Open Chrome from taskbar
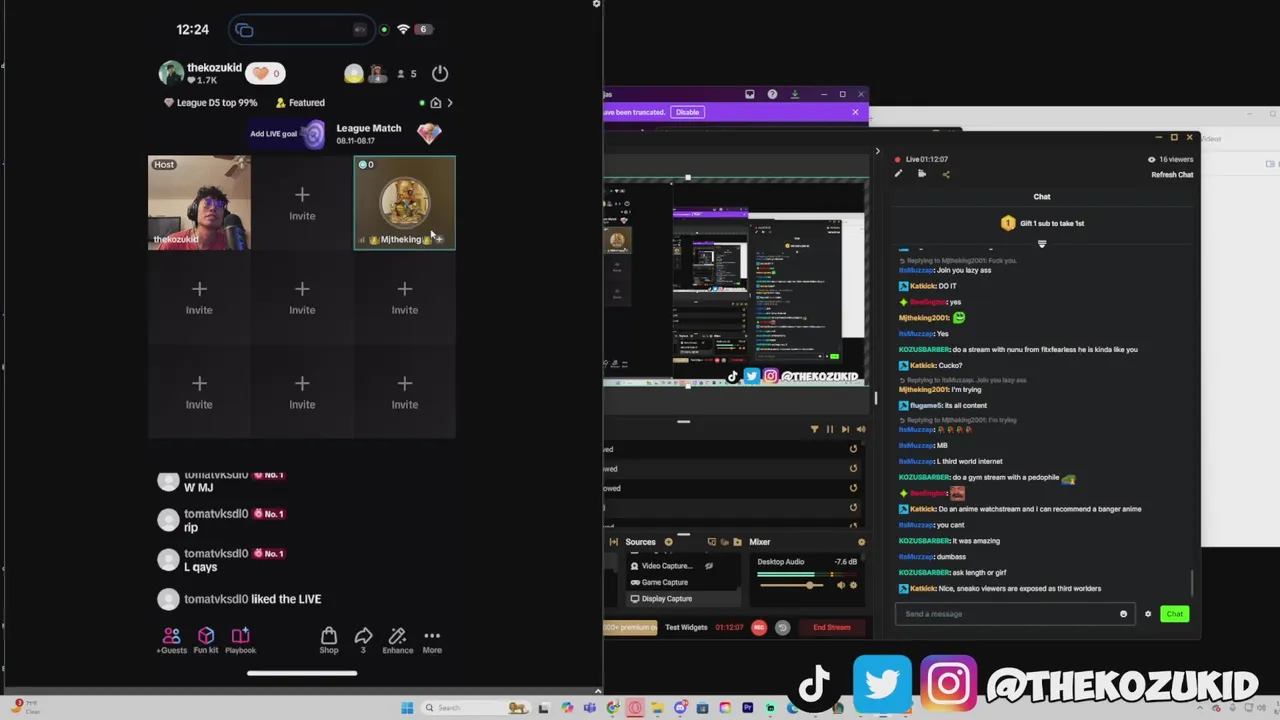The image size is (1280, 720). [x=613, y=708]
